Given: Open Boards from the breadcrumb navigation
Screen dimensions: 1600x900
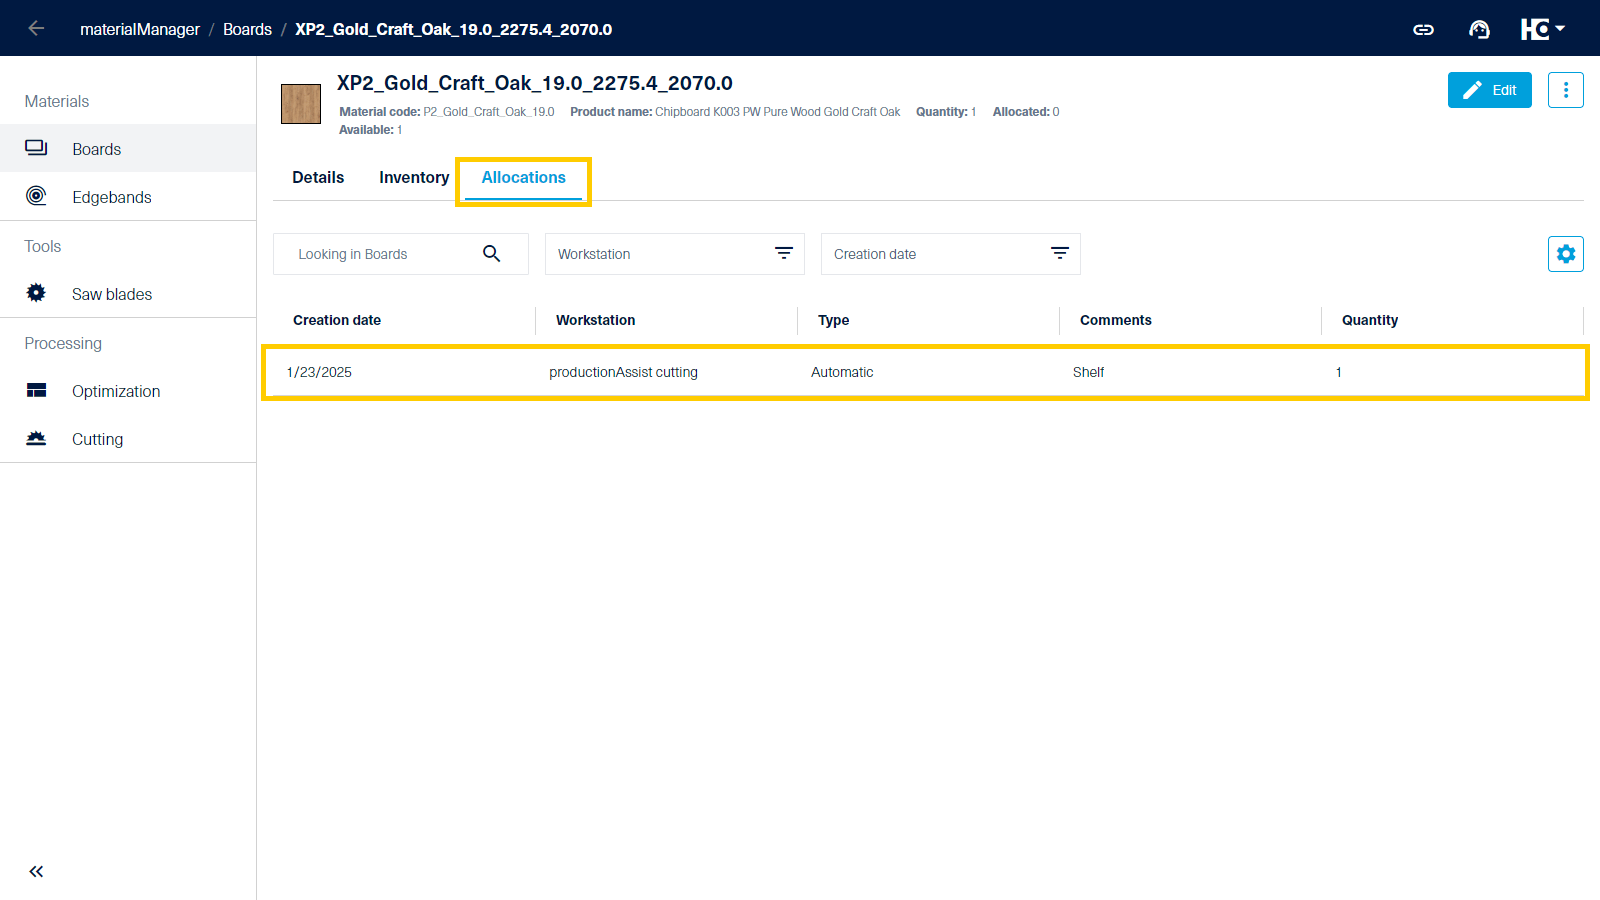Looking at the screenshot, I should click(247, 29).
